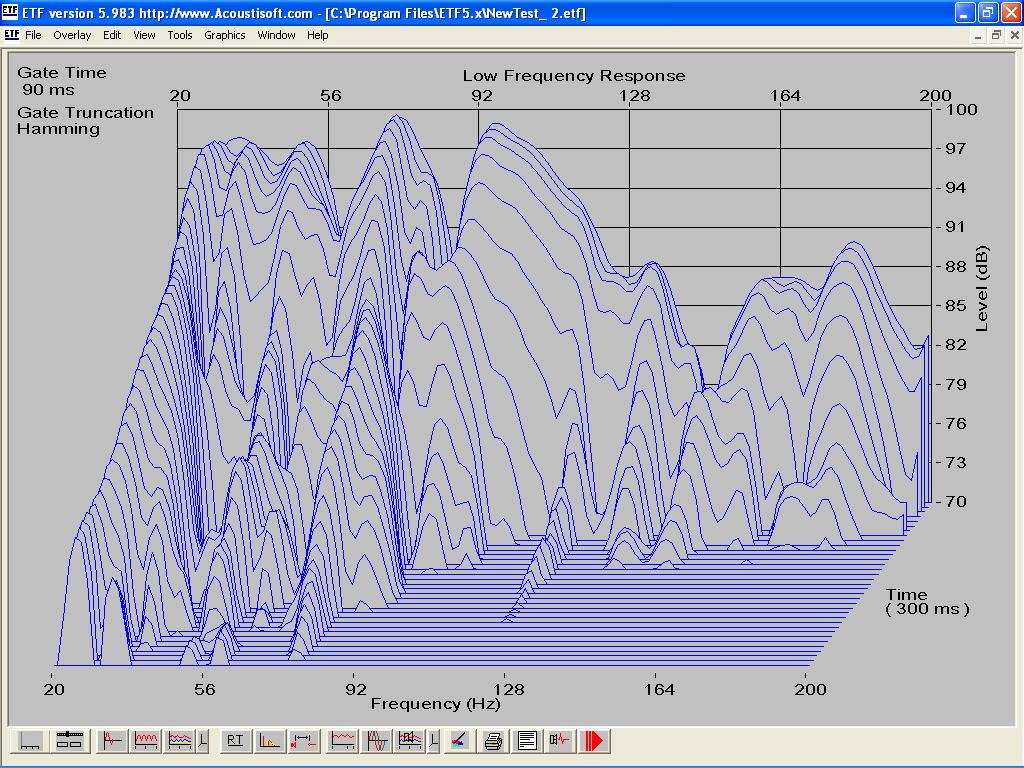
Task: Select the color palette brush icon
Action: pos(458,741)
